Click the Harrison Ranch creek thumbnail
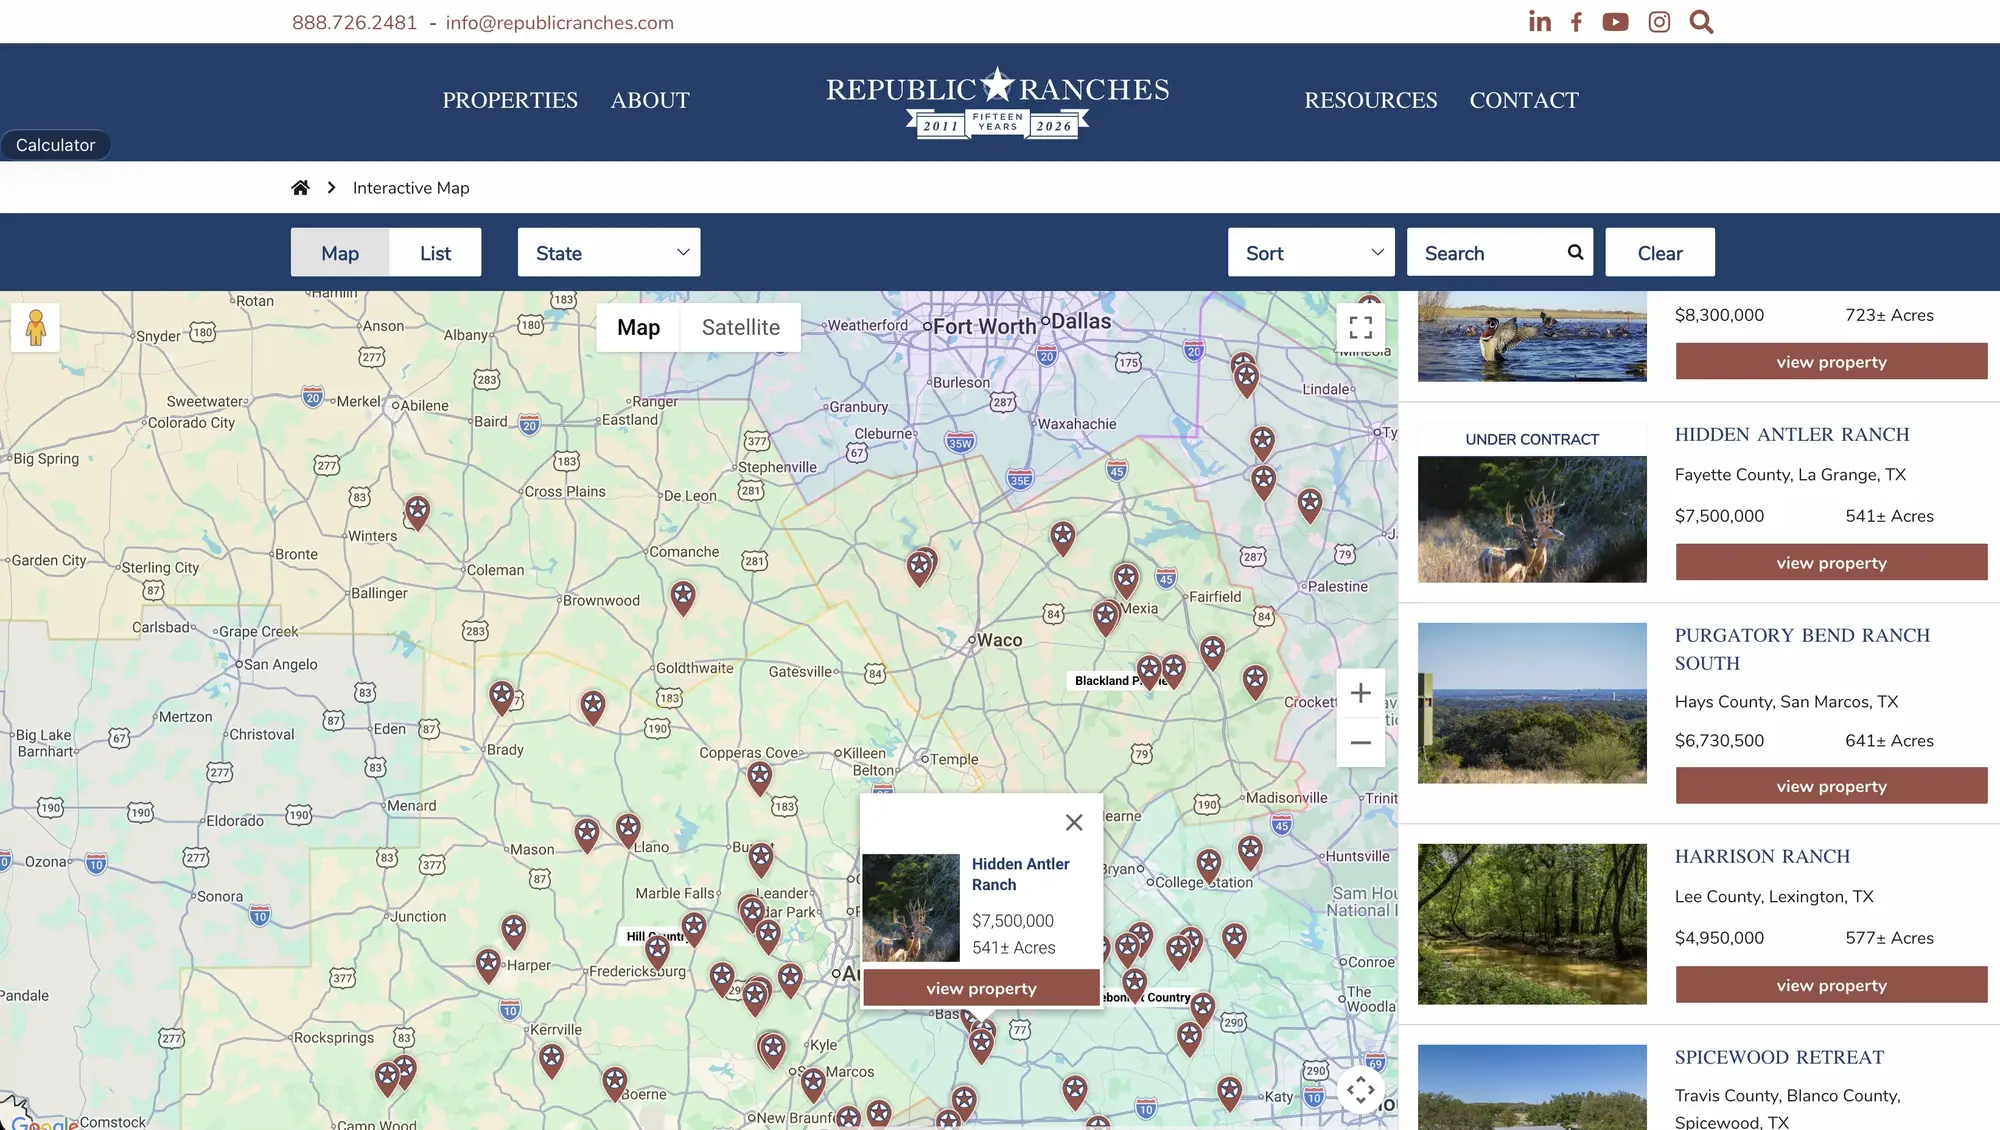The width and height of the screenshot is (2000, 1130). pos(1531,924)
